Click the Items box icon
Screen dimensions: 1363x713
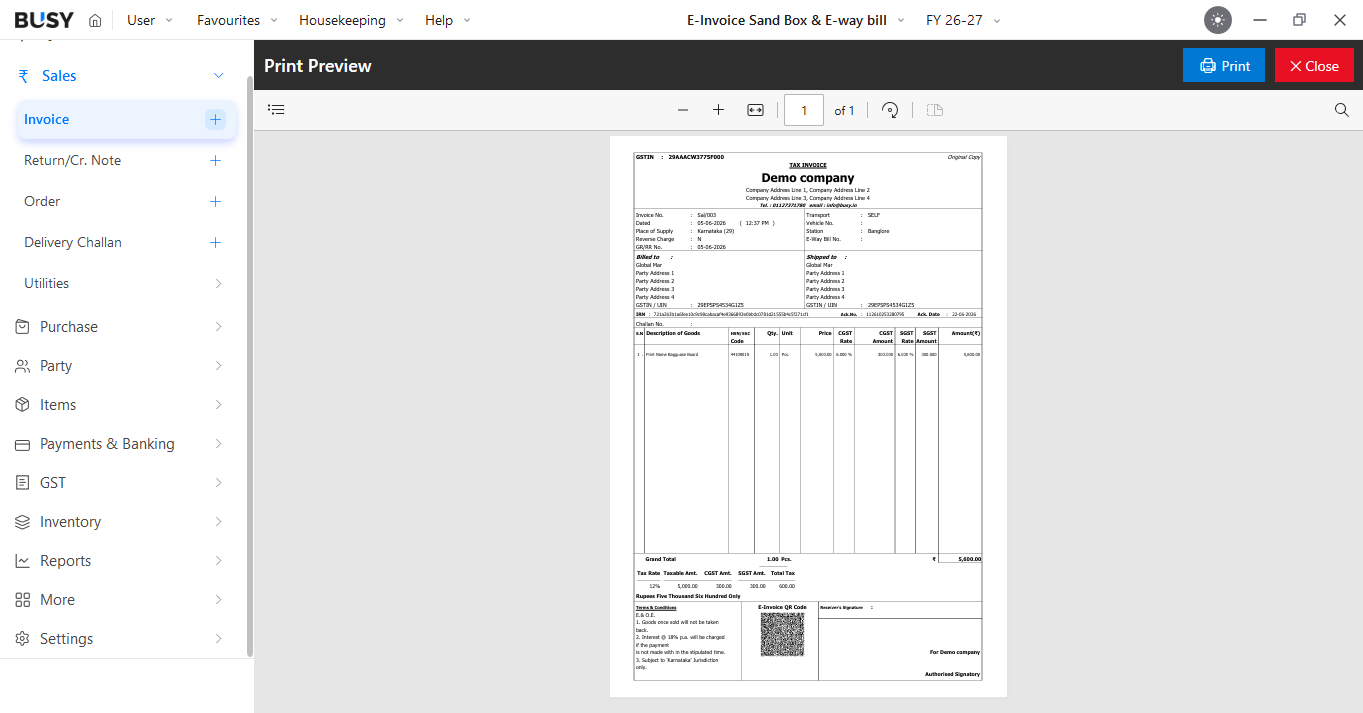click(22, 405)
